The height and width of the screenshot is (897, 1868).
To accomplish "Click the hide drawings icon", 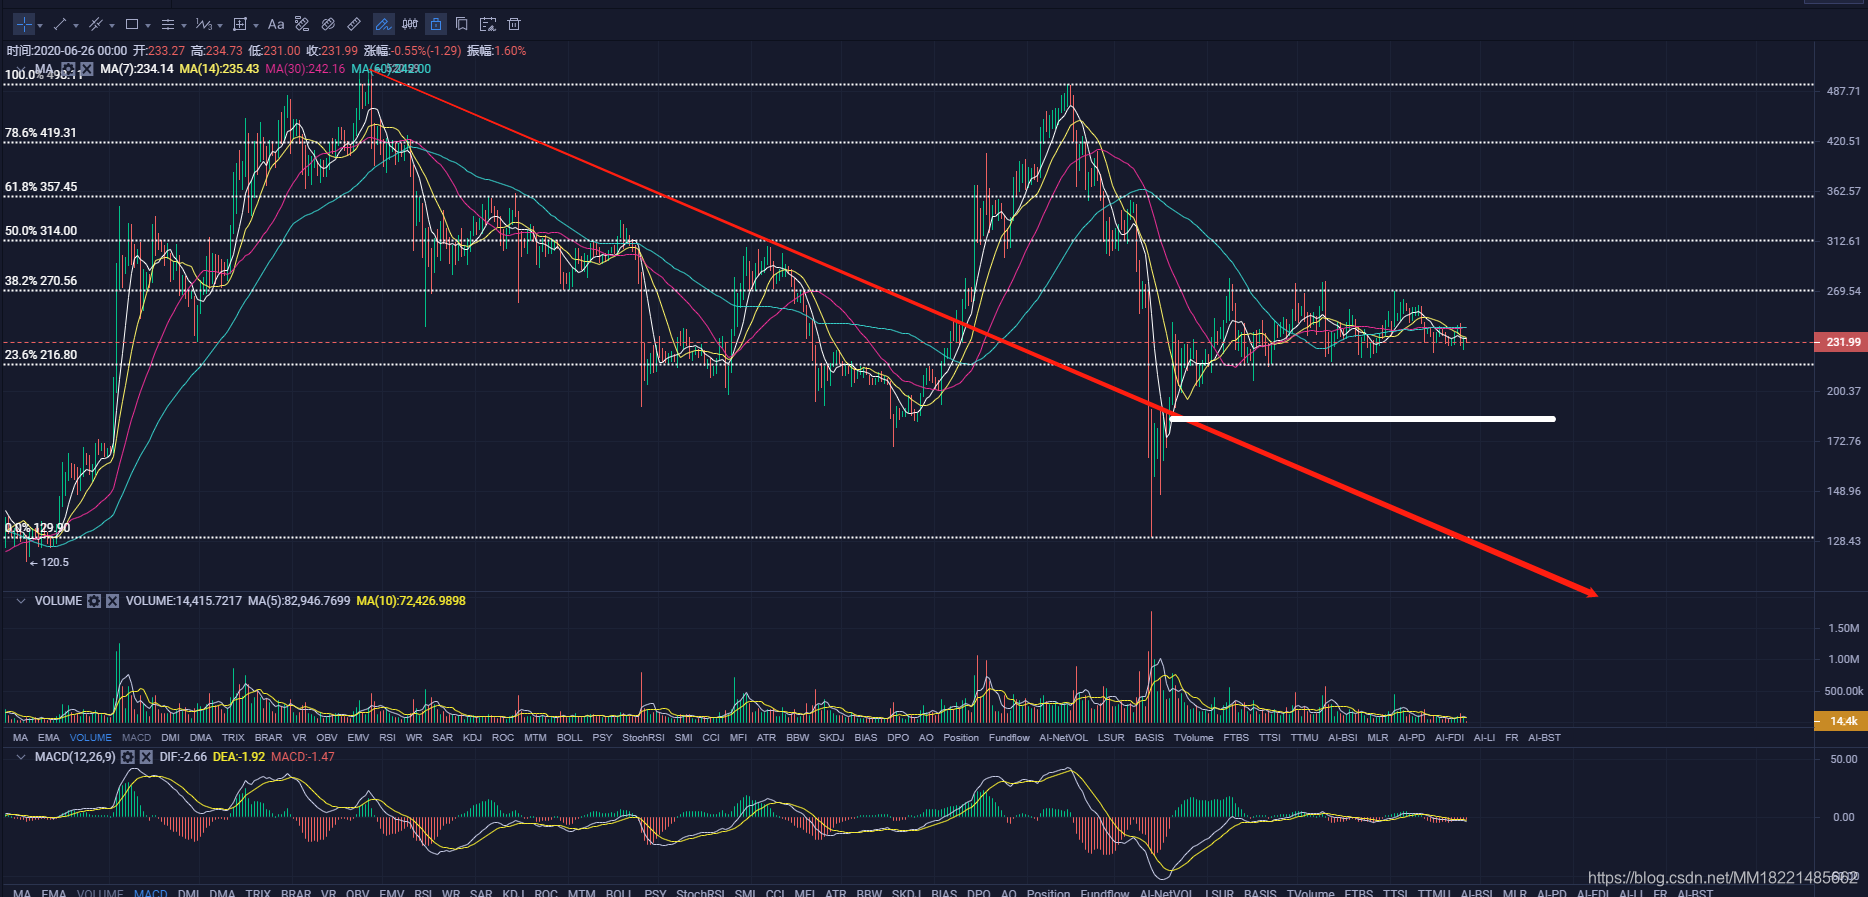I will pos(328,24).
